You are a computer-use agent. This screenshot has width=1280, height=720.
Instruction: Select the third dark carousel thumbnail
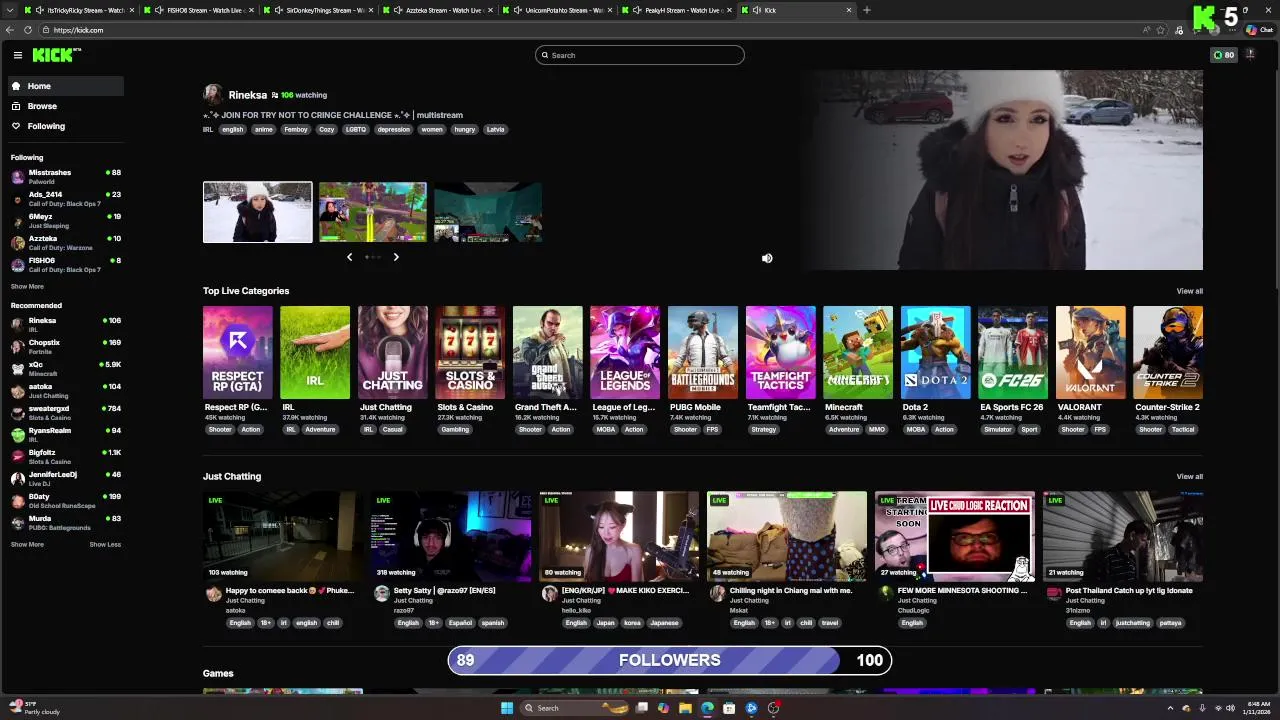(488, 212)
